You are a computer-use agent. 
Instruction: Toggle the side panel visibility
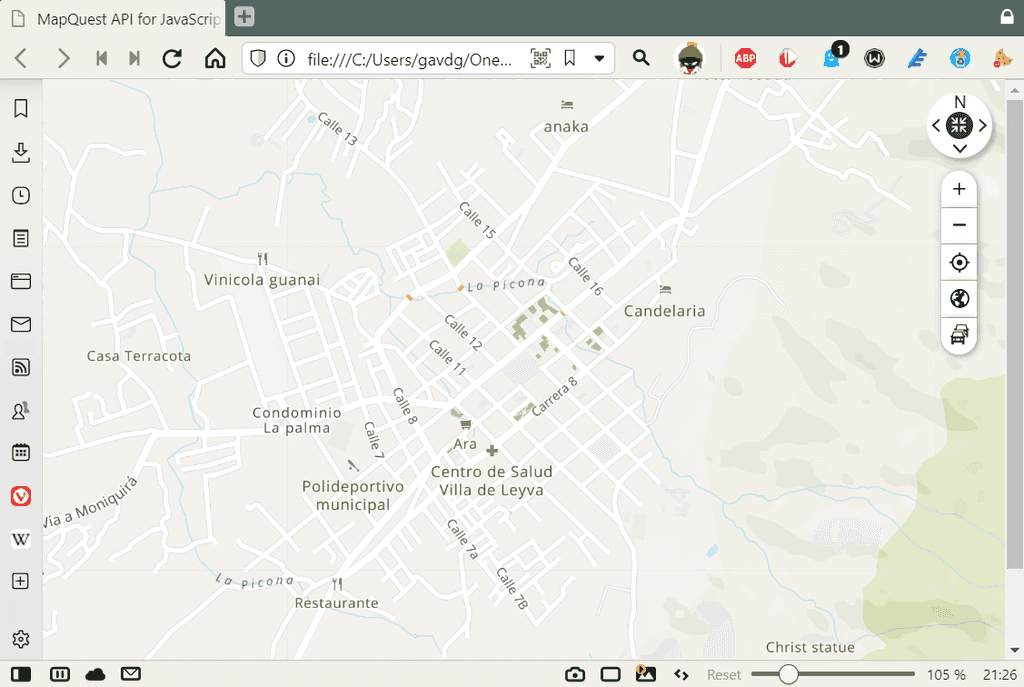[20, 674]
